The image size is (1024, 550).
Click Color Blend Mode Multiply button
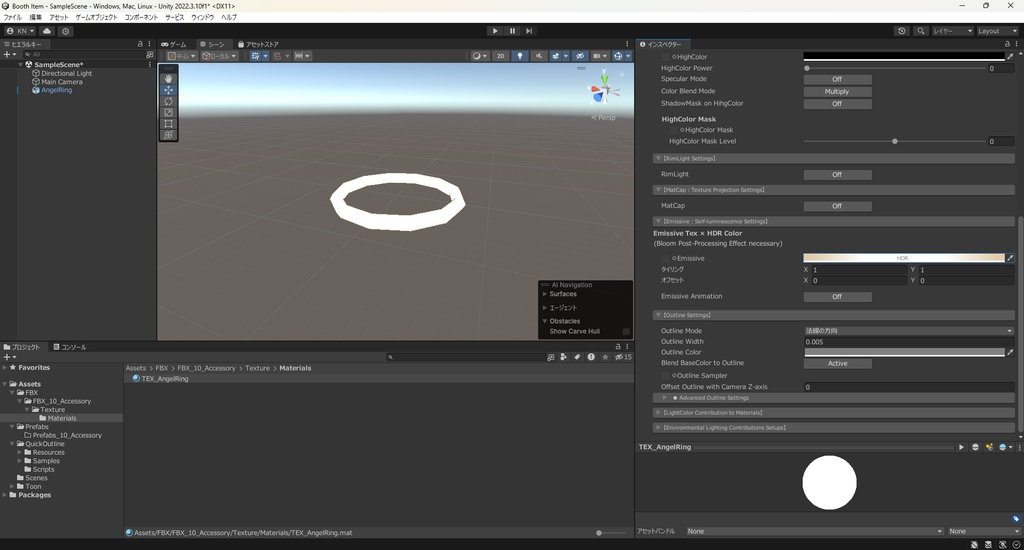tap(837, 91)
